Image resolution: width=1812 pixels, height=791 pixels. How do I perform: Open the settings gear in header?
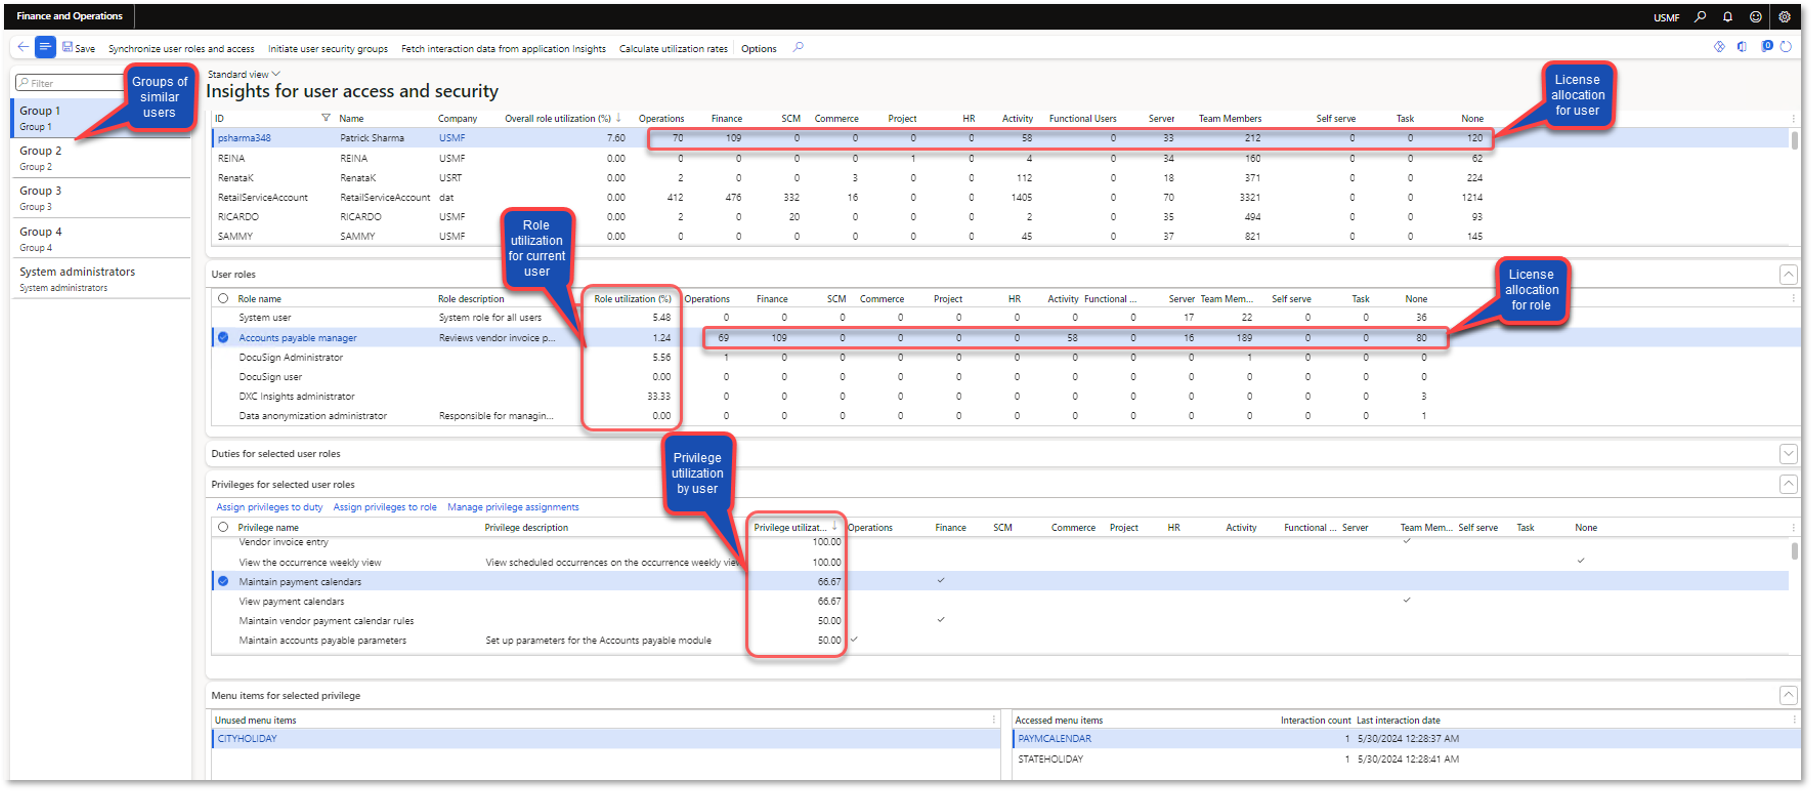click(1785, 17)
